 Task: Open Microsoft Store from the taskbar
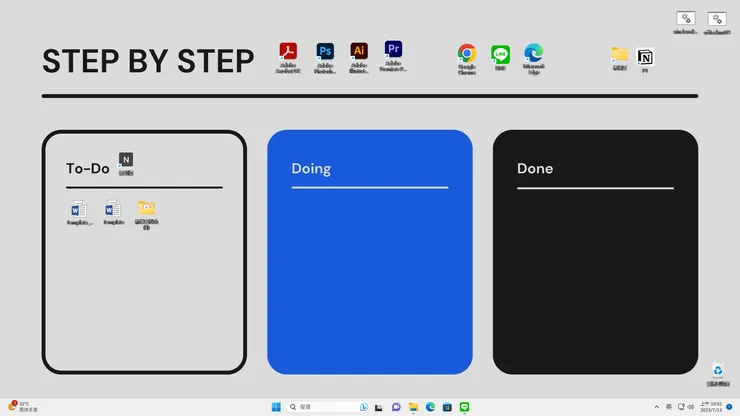(447, 407)
